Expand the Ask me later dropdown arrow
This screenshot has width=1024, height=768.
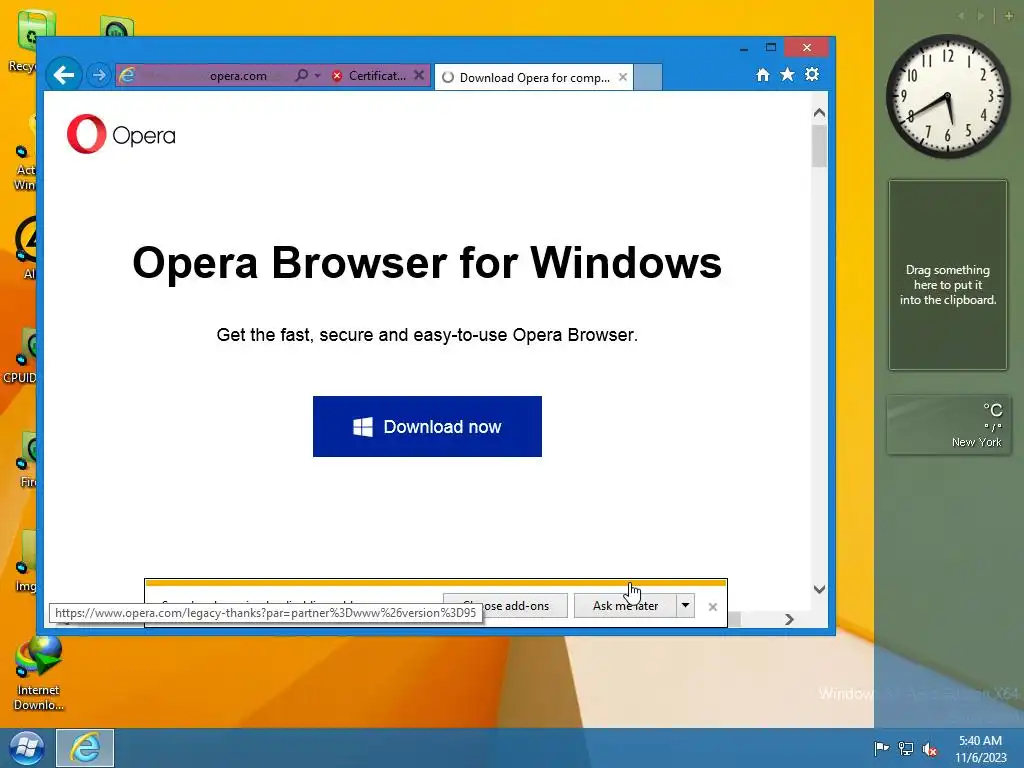685,606
